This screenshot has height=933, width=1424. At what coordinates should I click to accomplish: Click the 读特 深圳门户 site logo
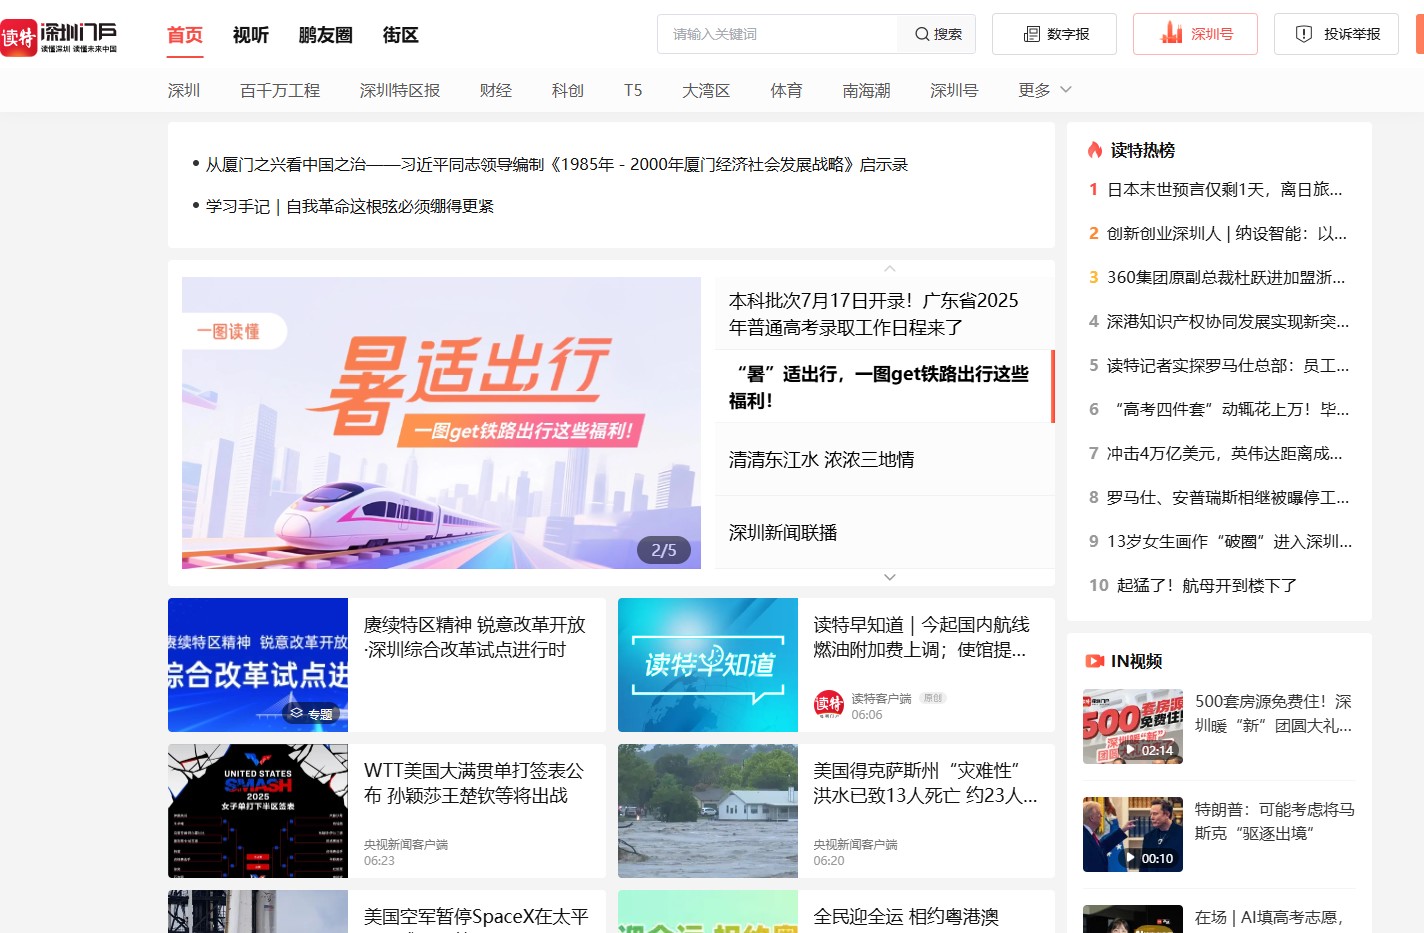[x=59, y=37]
